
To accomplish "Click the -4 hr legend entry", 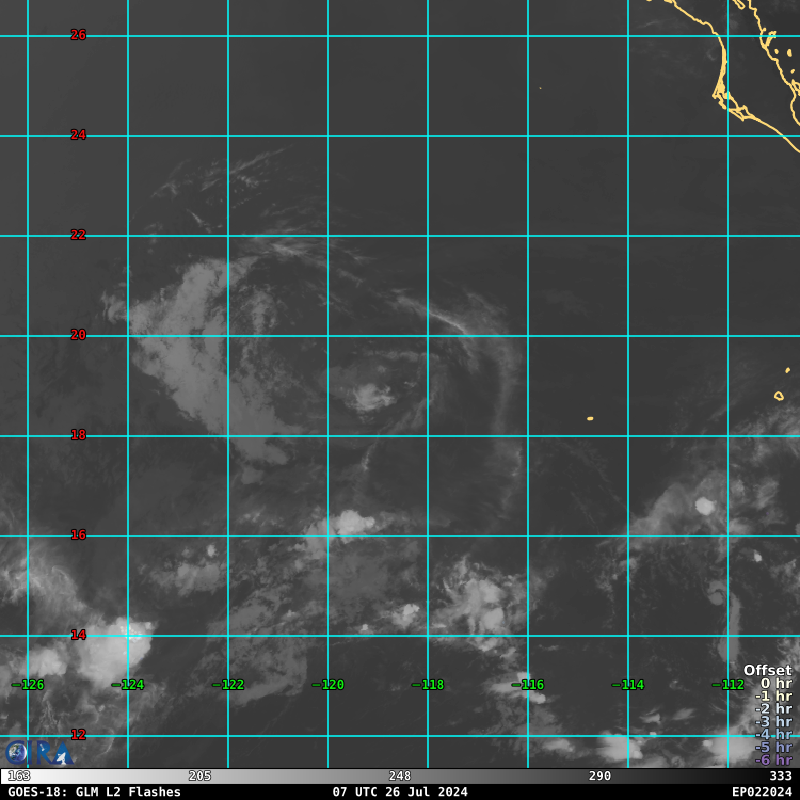I will point(773,734).
